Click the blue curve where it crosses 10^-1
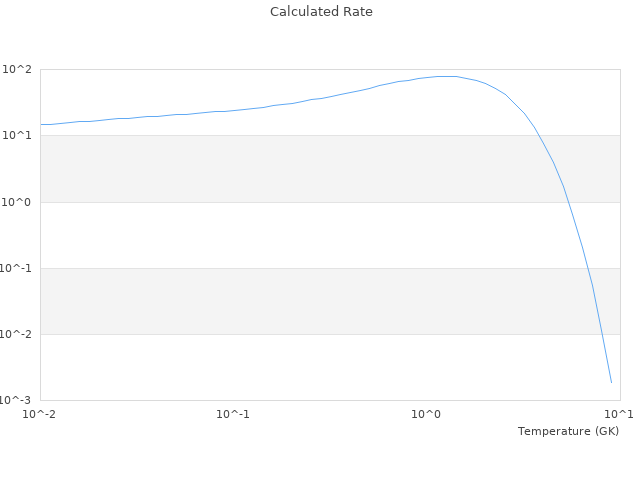The image size is (640, 480). 588,268
